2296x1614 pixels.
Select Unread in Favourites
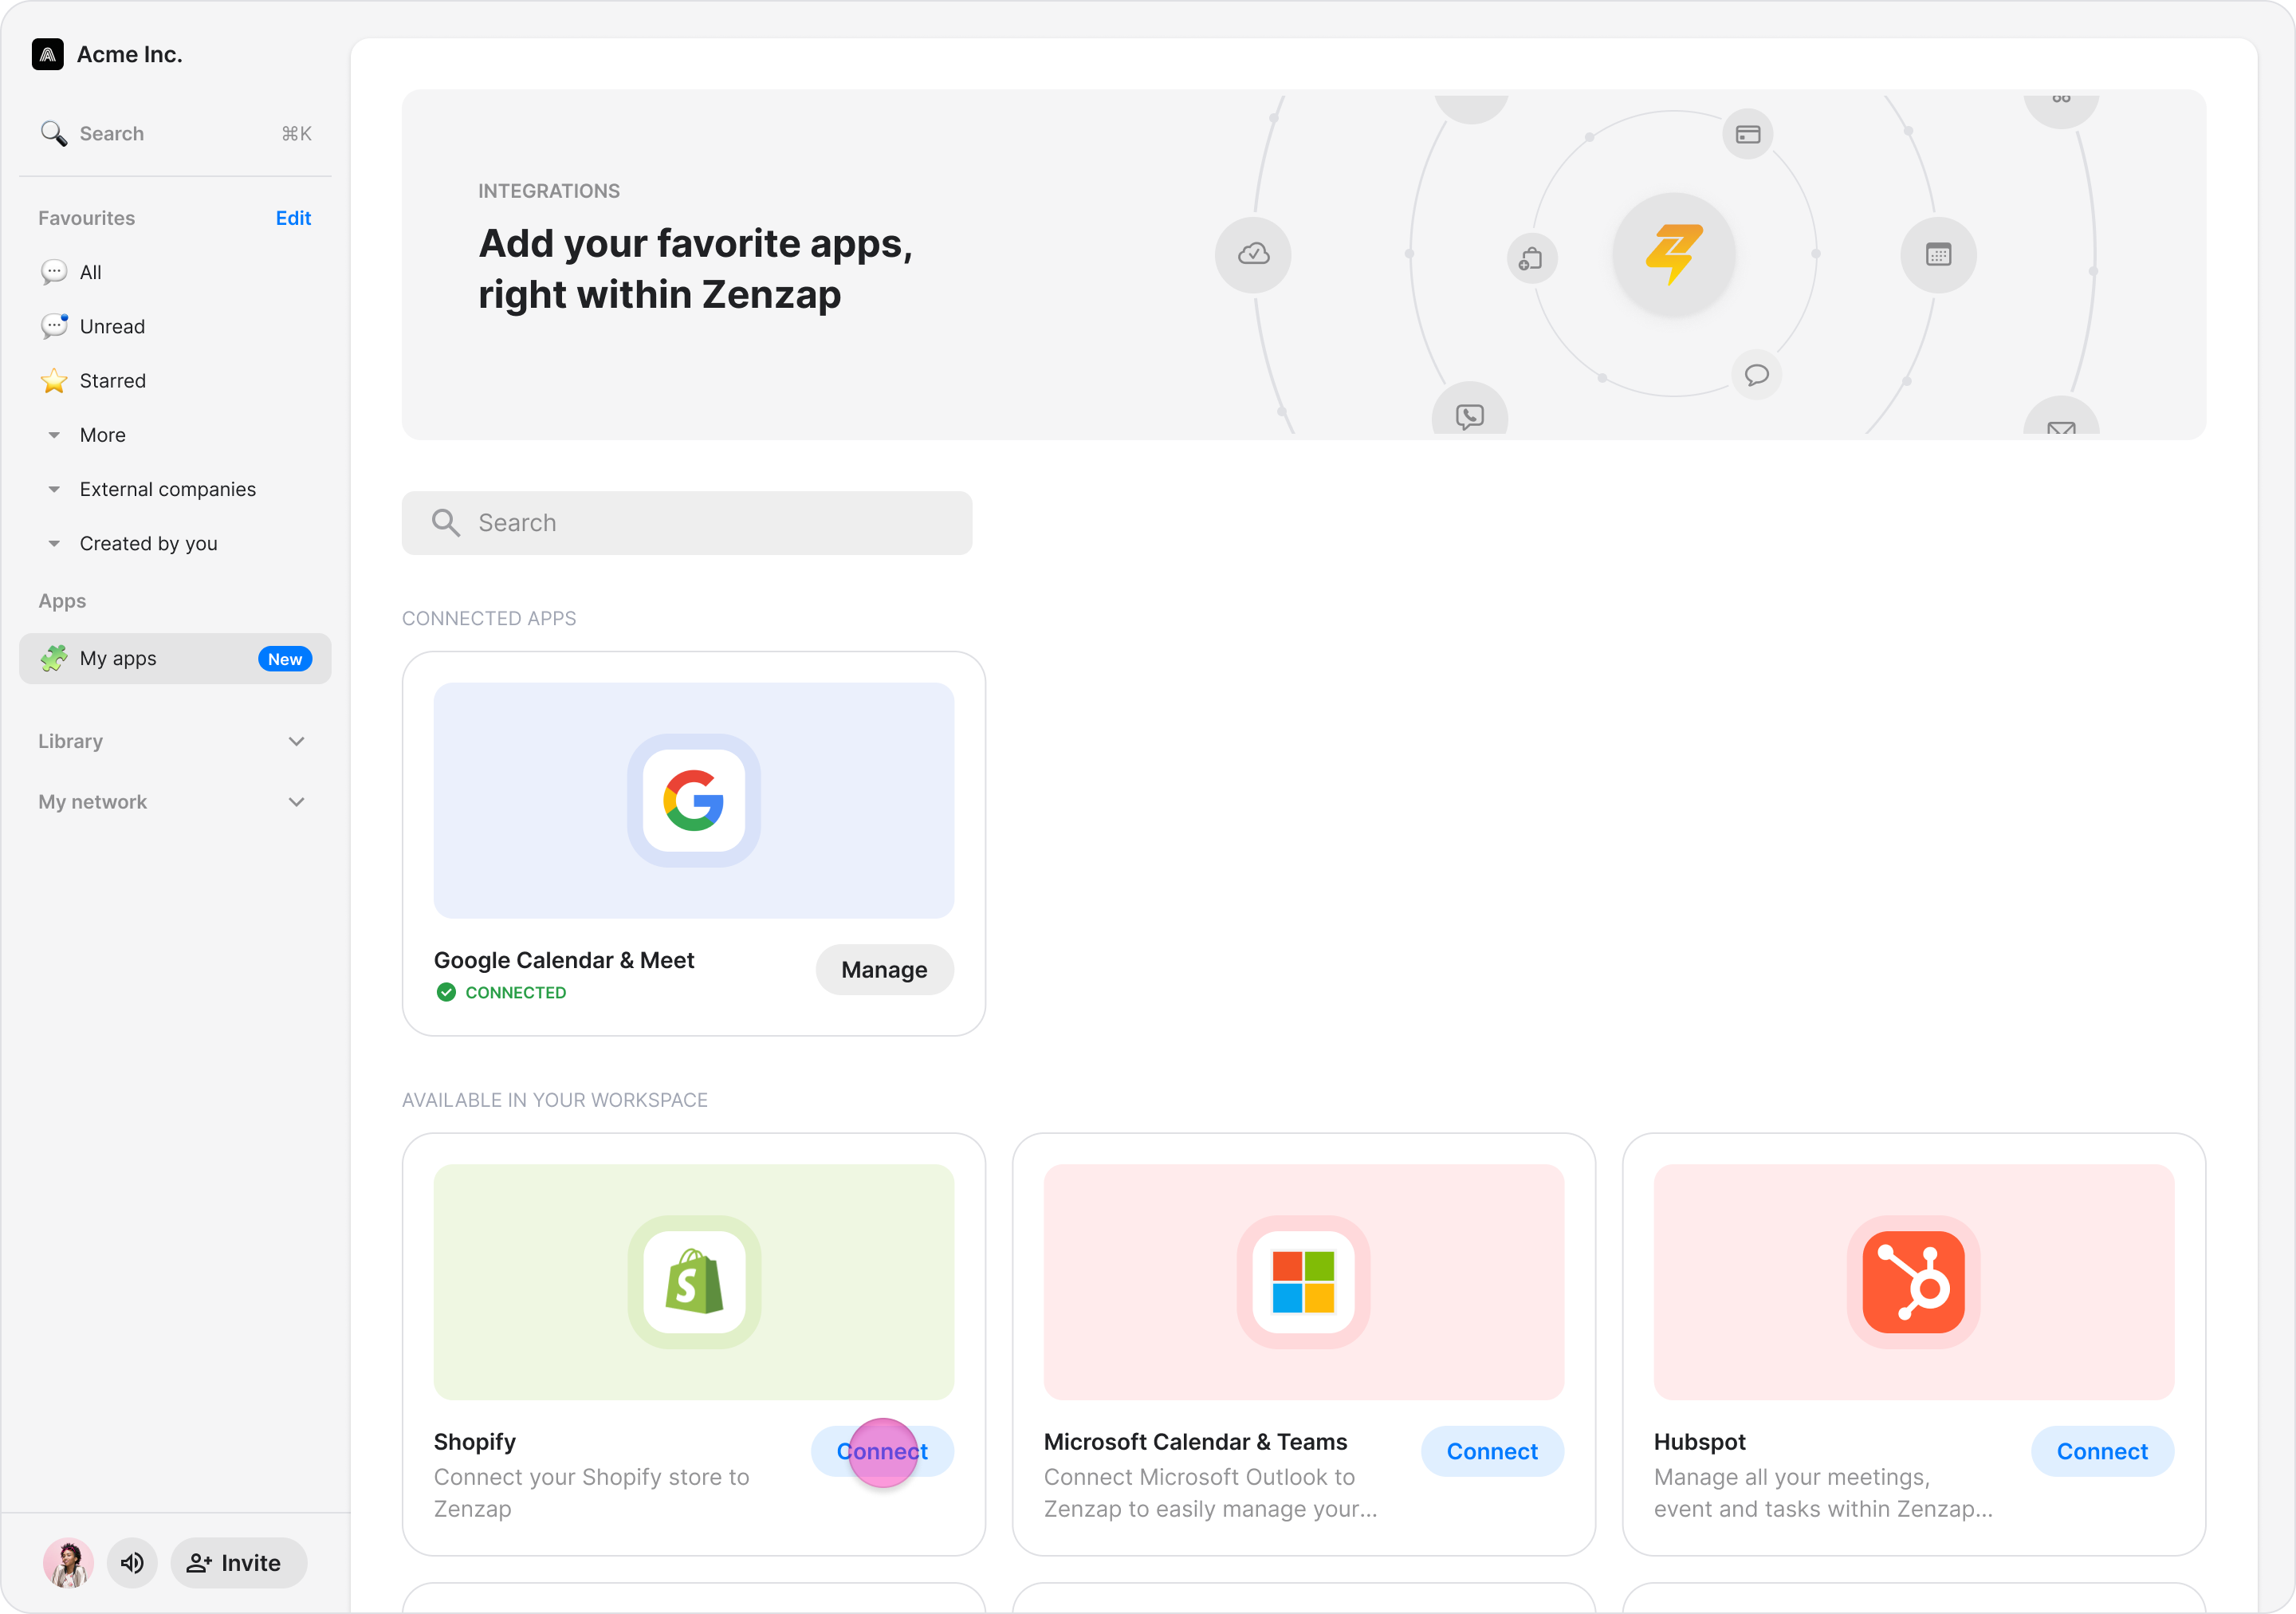click(x=112, y=326)
